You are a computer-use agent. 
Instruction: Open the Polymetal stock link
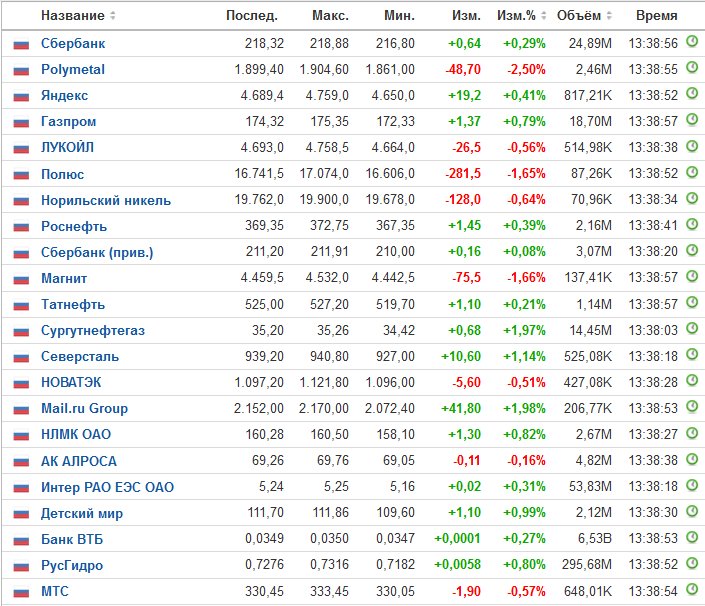tap(73, 70)
